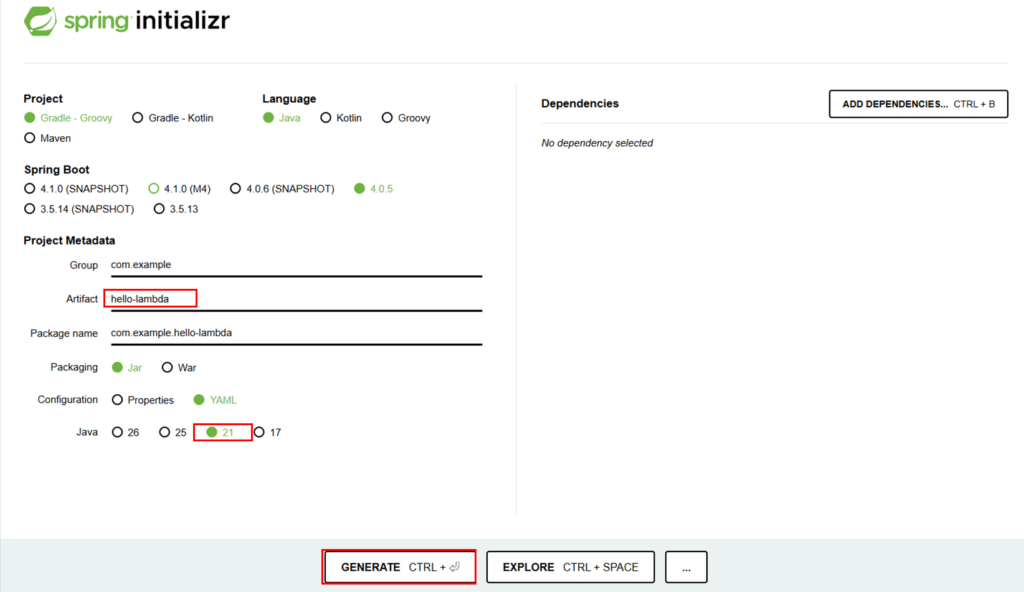Set configuration format to Properties
1024x592 pixels.
tap(118, 400)
